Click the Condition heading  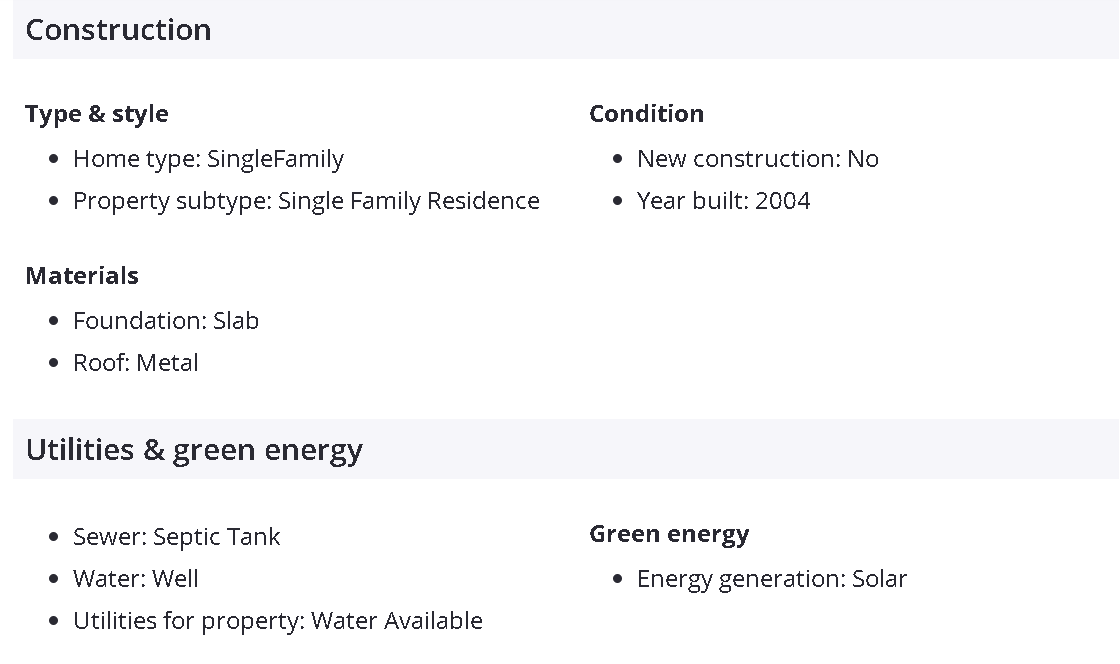[646, 114]
